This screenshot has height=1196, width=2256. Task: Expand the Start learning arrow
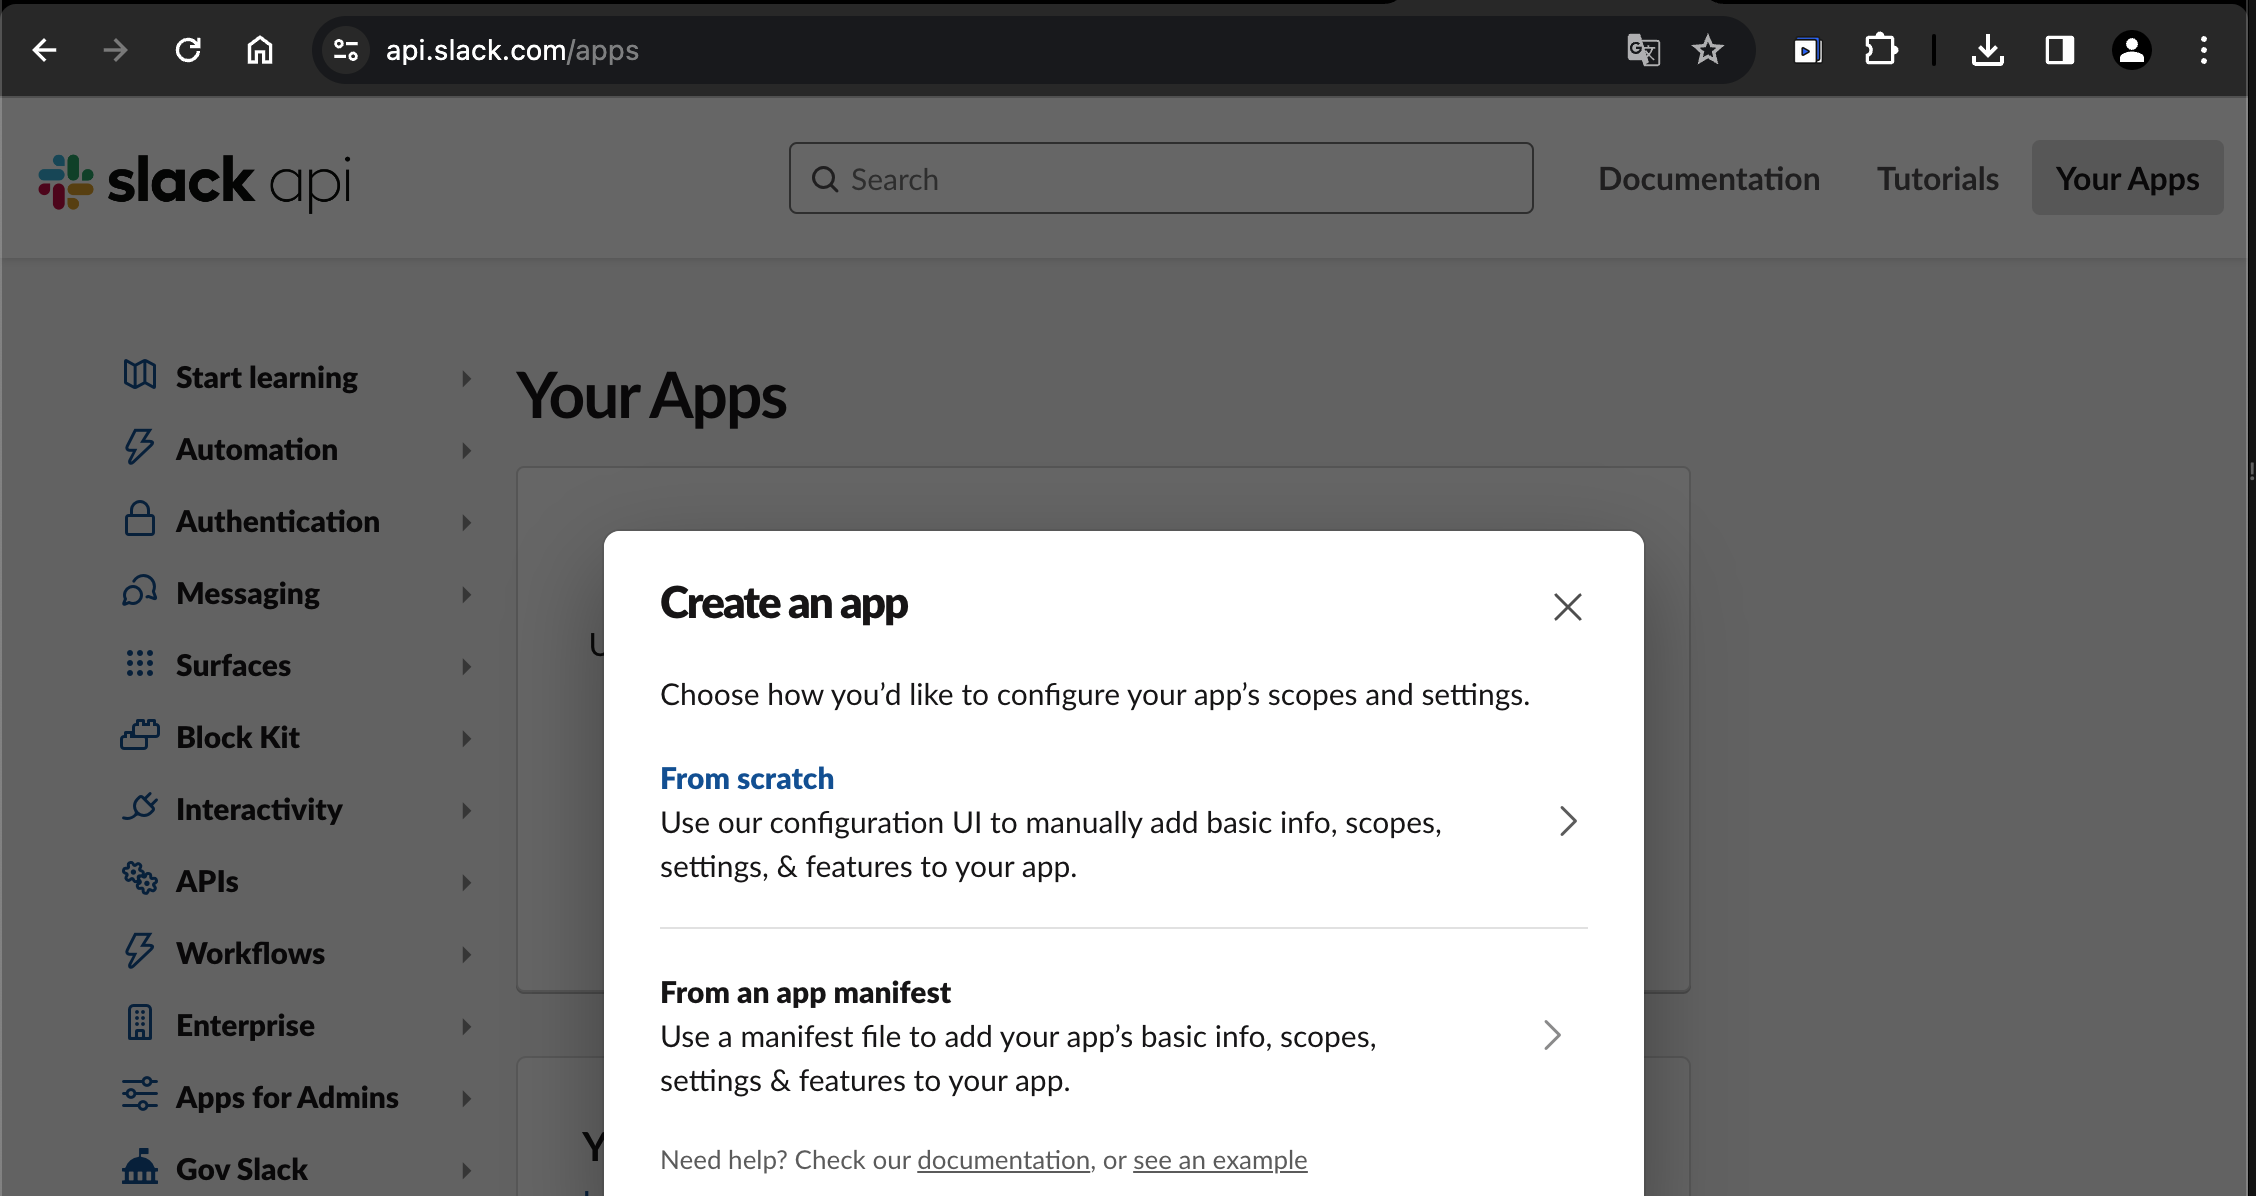click(466, 378)
